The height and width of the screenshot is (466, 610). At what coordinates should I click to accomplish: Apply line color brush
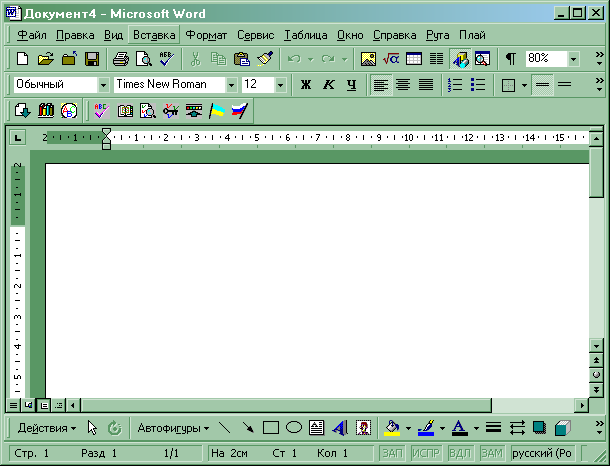(426, 428)
